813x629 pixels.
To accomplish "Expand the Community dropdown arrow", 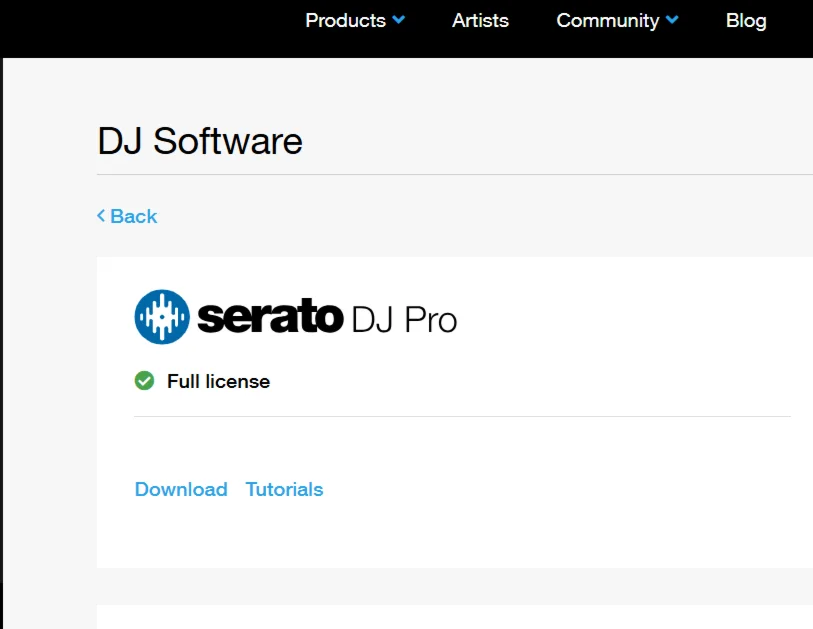I will click(672, 20).
